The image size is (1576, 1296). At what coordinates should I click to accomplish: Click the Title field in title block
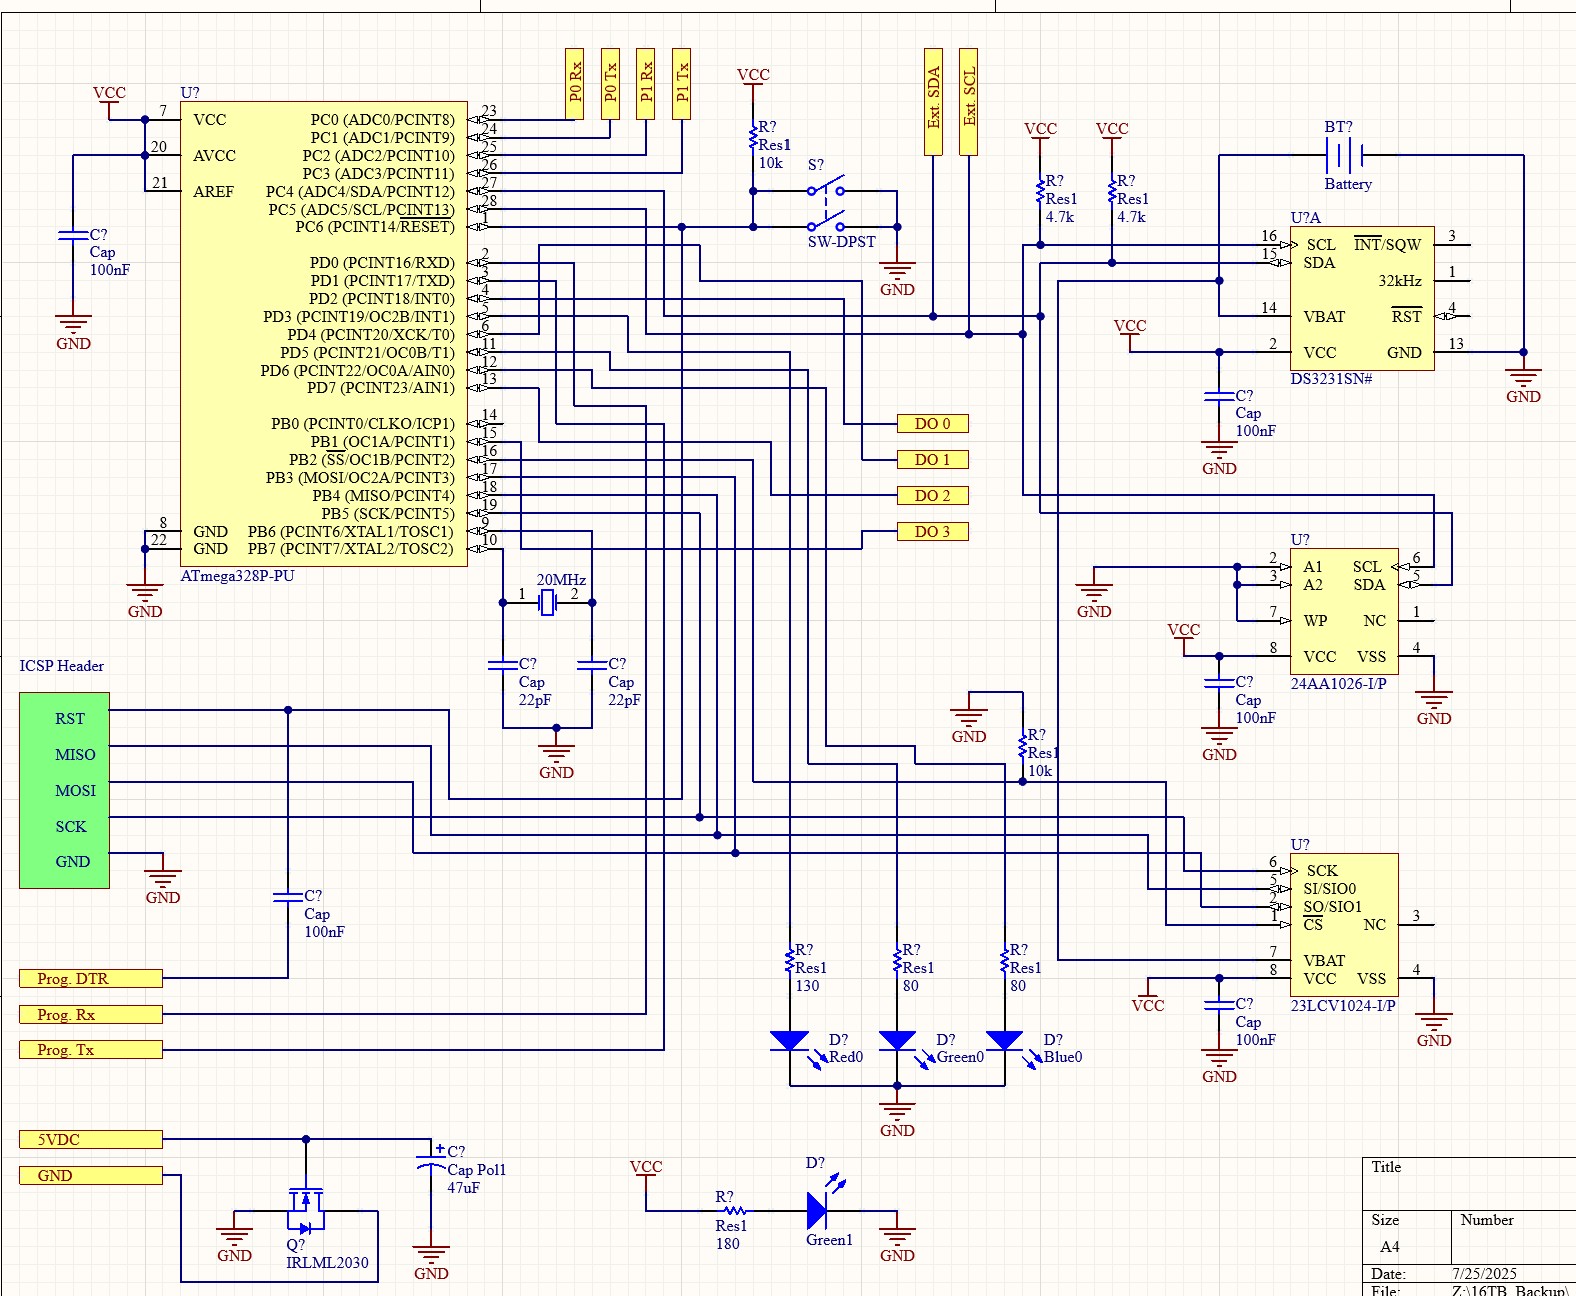point(1386,1167)
